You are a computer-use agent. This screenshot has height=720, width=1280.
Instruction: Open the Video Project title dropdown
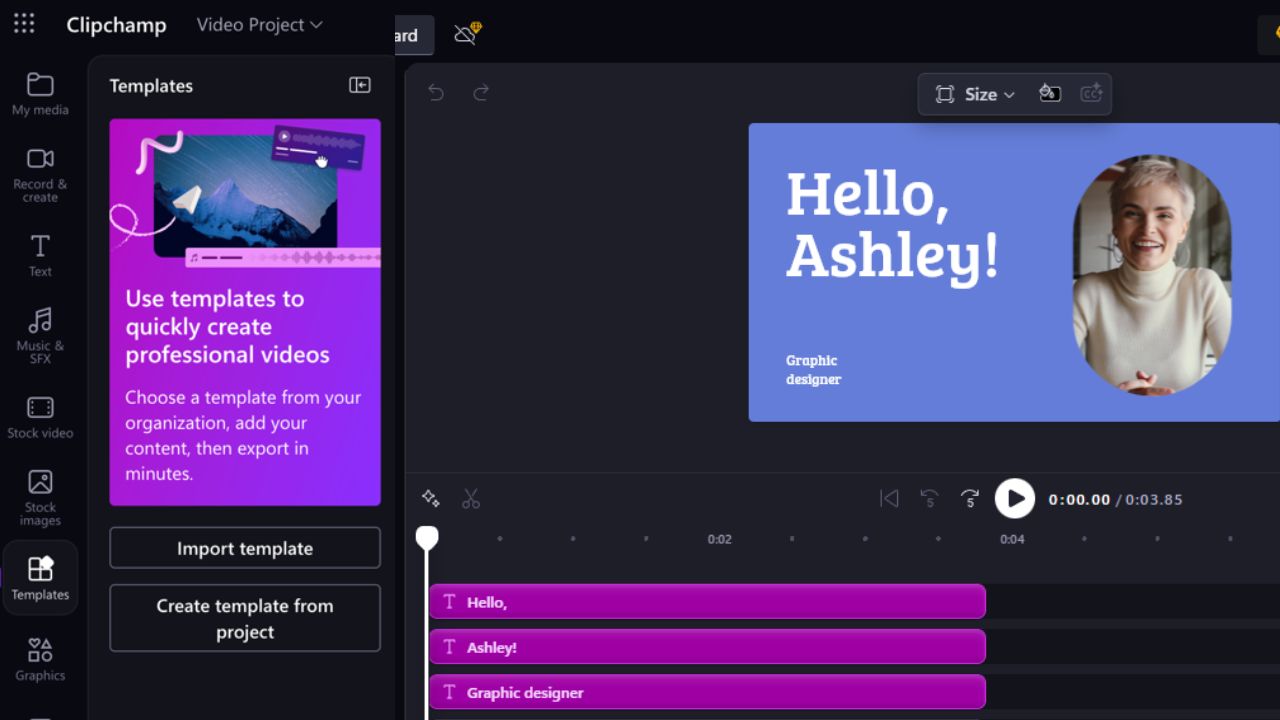259,25
